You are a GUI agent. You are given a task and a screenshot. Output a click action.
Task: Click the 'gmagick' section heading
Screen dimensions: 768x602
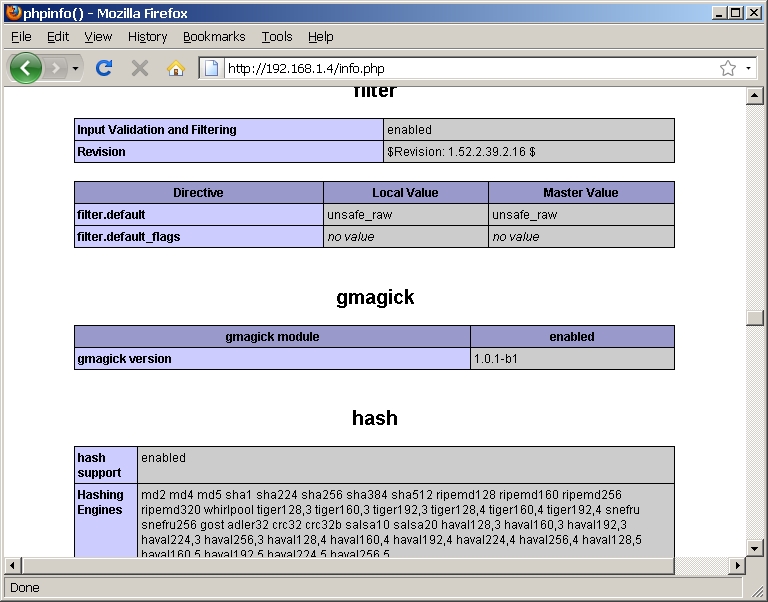pos(375,297)
